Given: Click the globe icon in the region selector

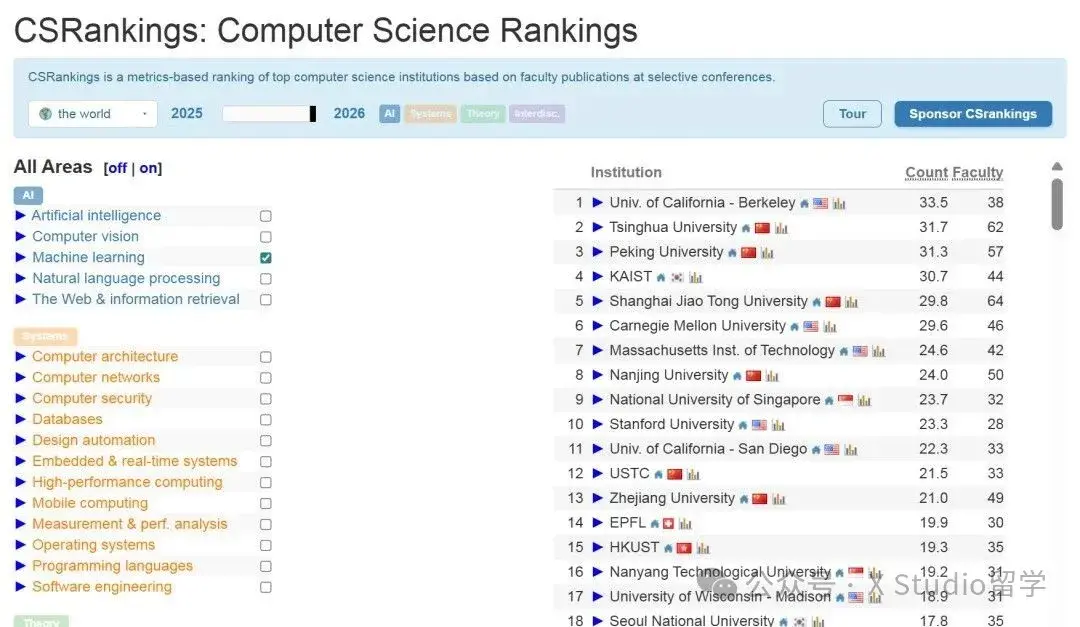Looking at the screenshot, I should (x=45, y=114).
